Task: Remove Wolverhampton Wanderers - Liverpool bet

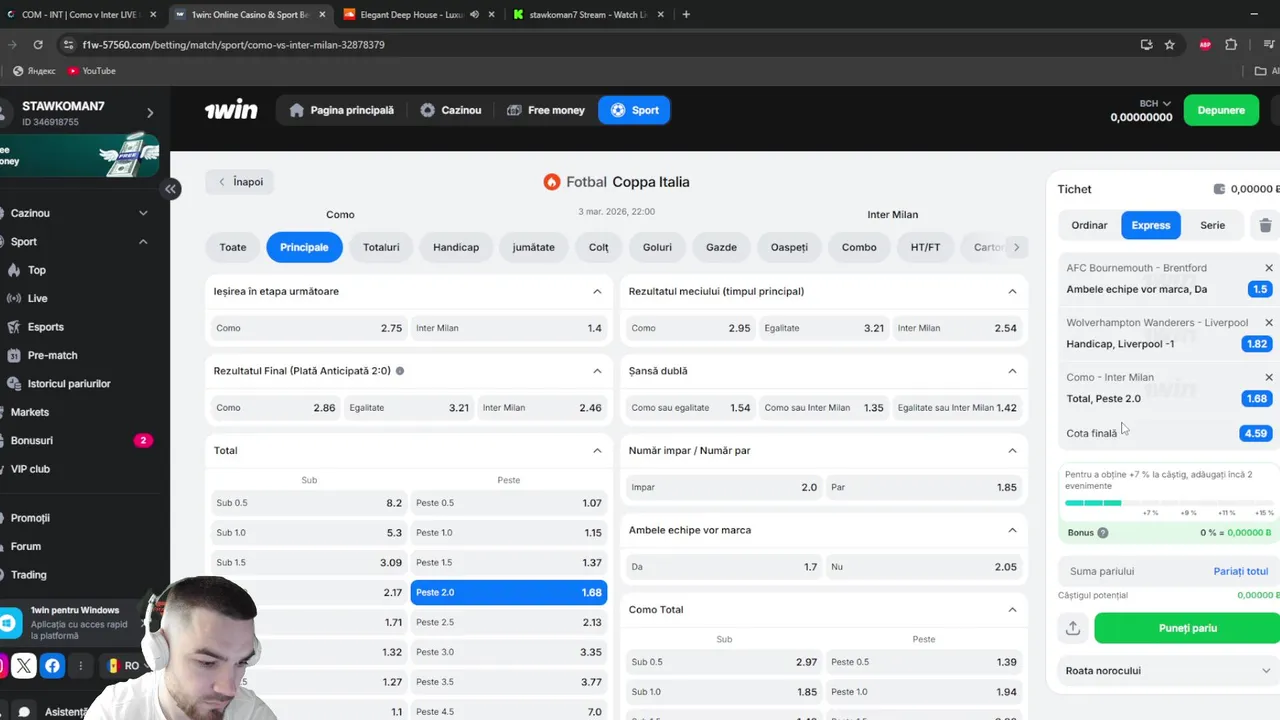Action: (x=1269, y=323)
